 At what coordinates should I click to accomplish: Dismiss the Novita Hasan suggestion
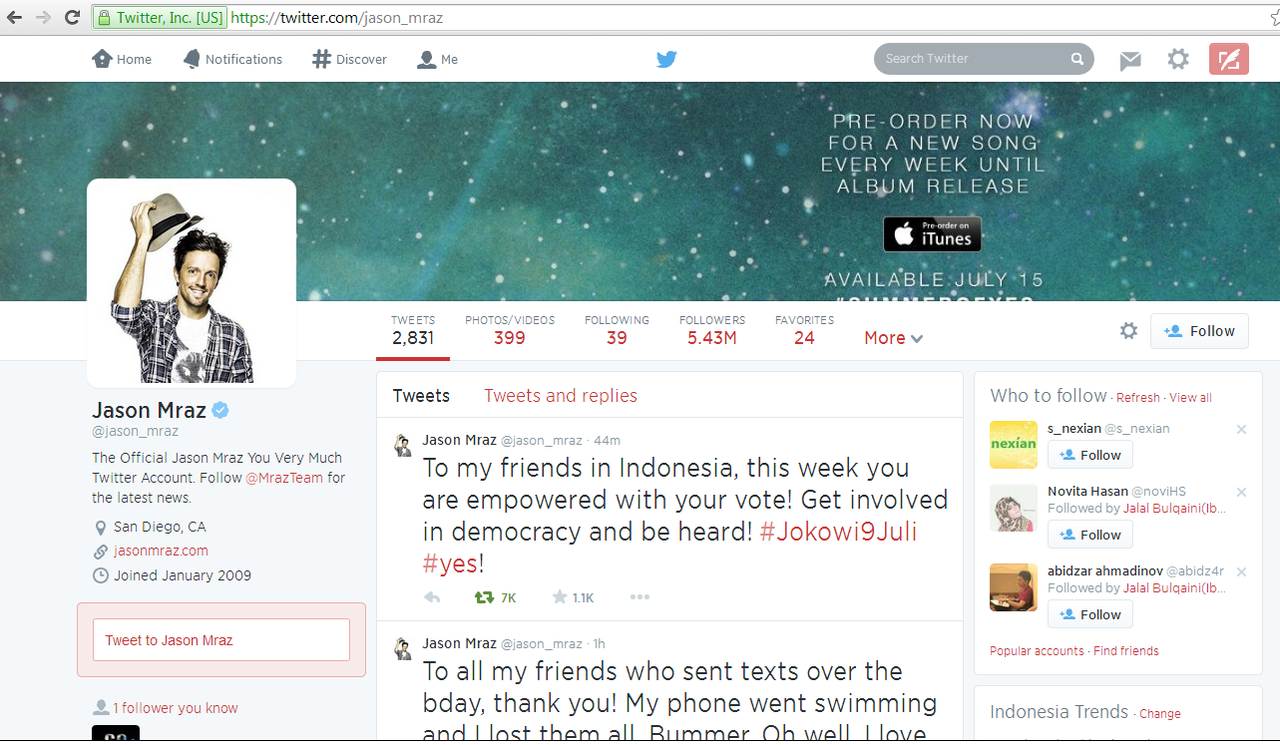[1241, 492]
